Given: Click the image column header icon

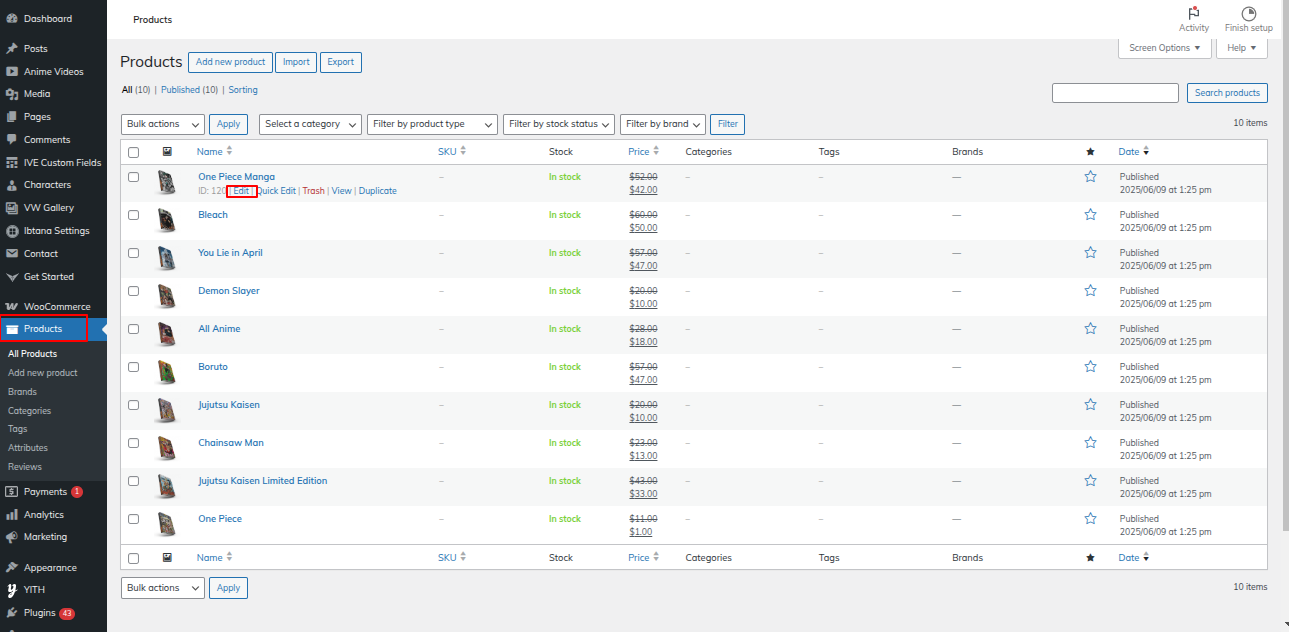Looking at the screenshot, I should point(167,152).
